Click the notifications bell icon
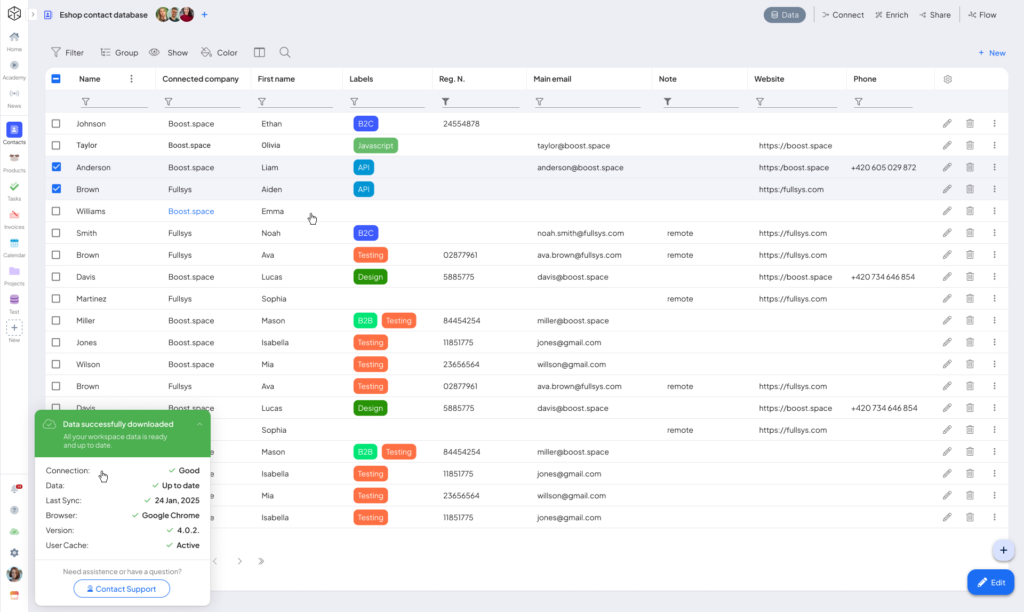1024x612 pixels. (x=14, y=488)
